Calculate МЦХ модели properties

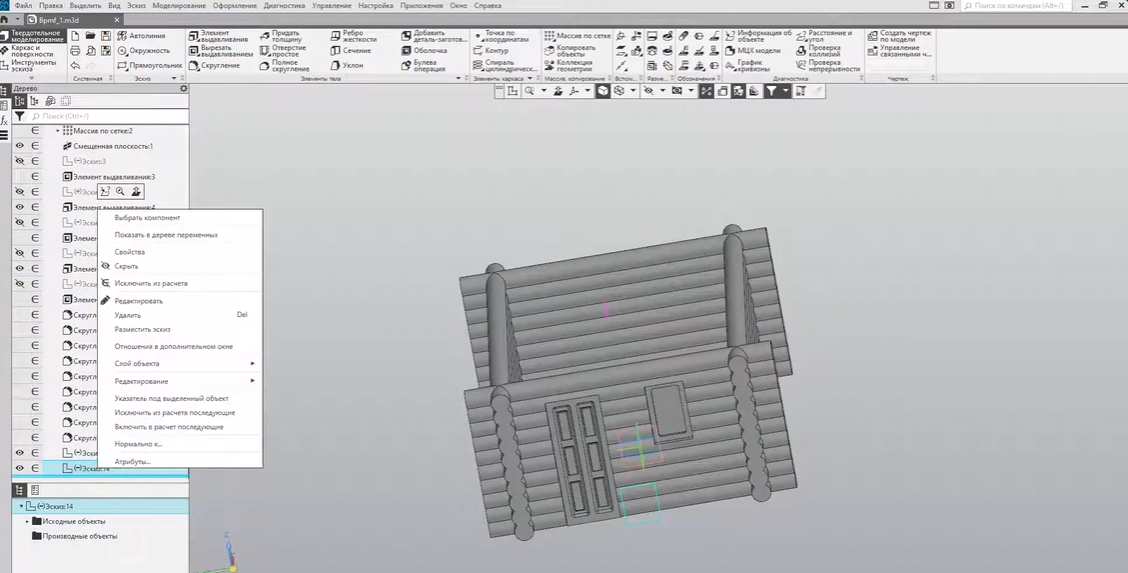(752, 50)
